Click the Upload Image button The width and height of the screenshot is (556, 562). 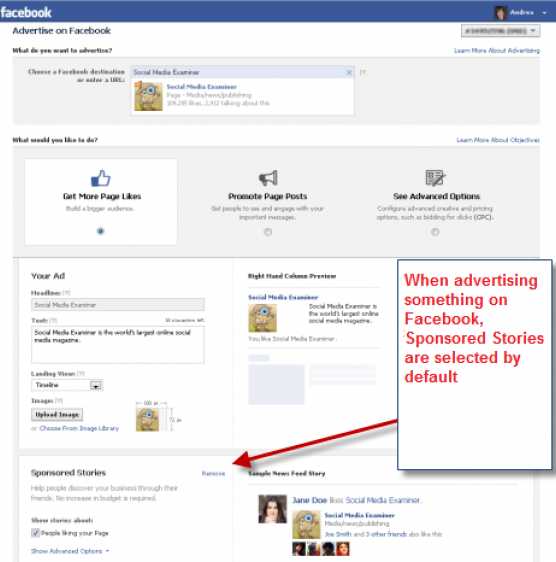point(57,415)
